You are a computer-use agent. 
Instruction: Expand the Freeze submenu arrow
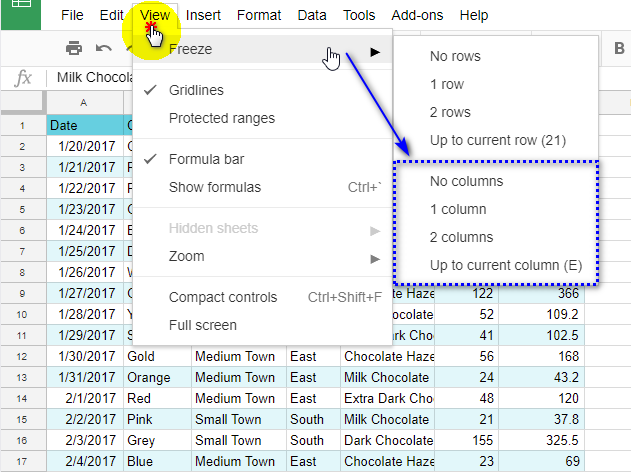pyautogui.click(x=375, y=52)
